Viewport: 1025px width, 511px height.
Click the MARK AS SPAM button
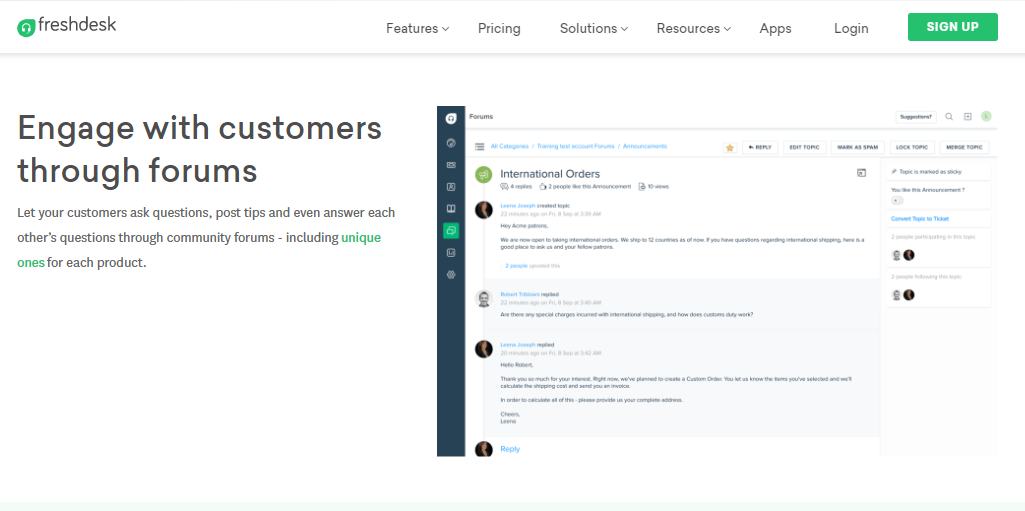tap(858, 148)
